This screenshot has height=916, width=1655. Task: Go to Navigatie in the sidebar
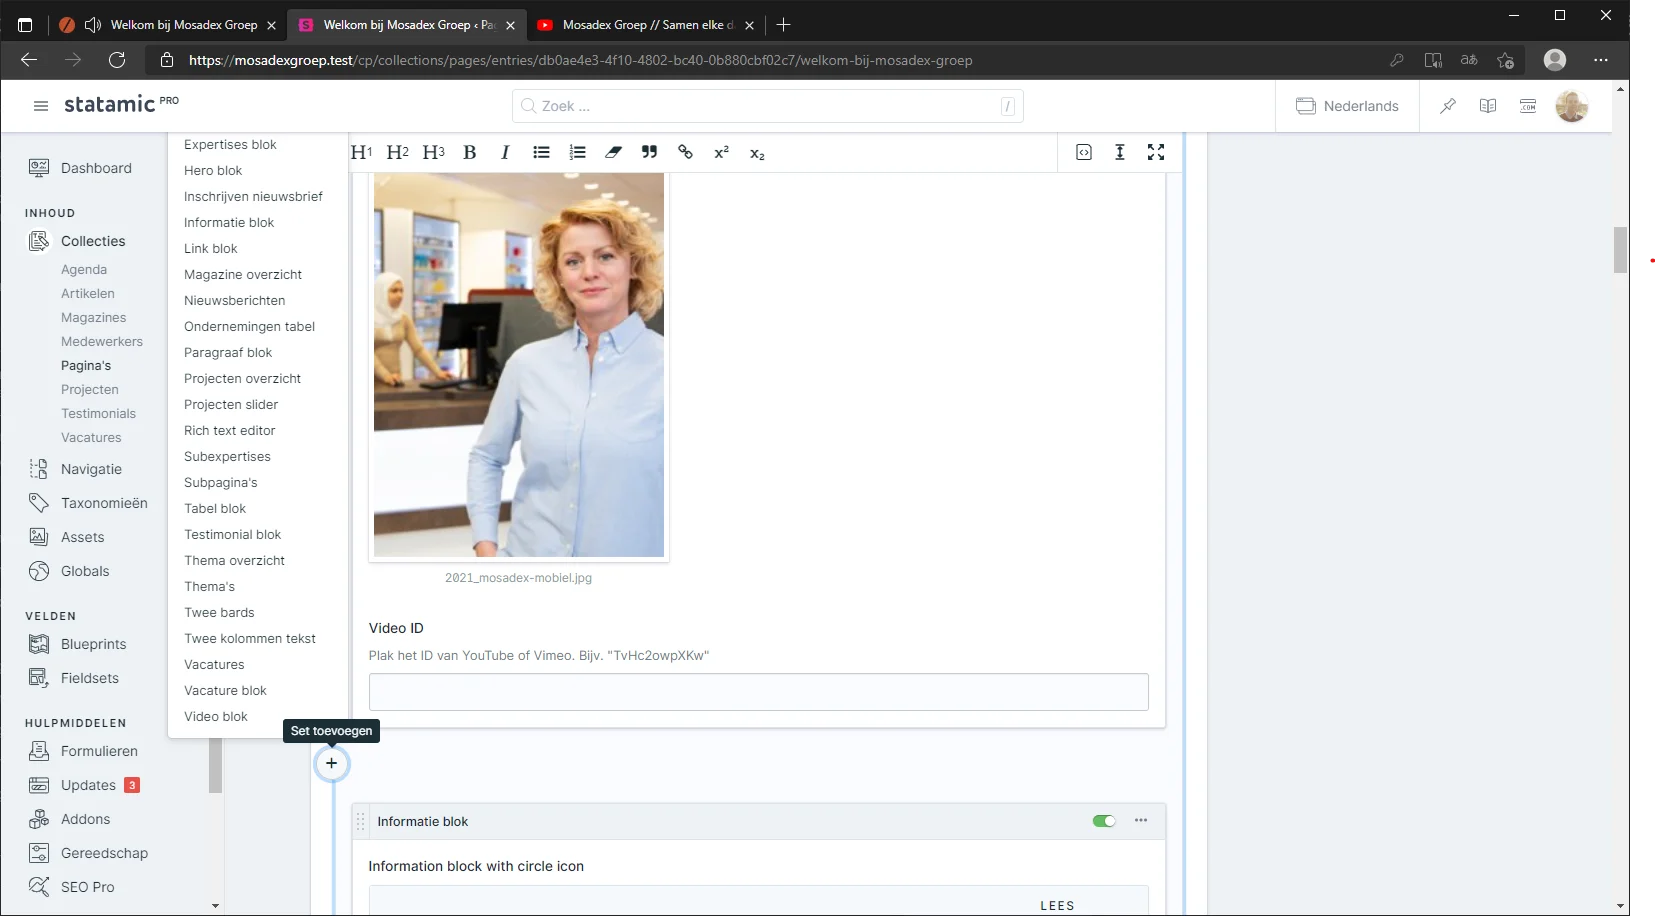[91, 470]
